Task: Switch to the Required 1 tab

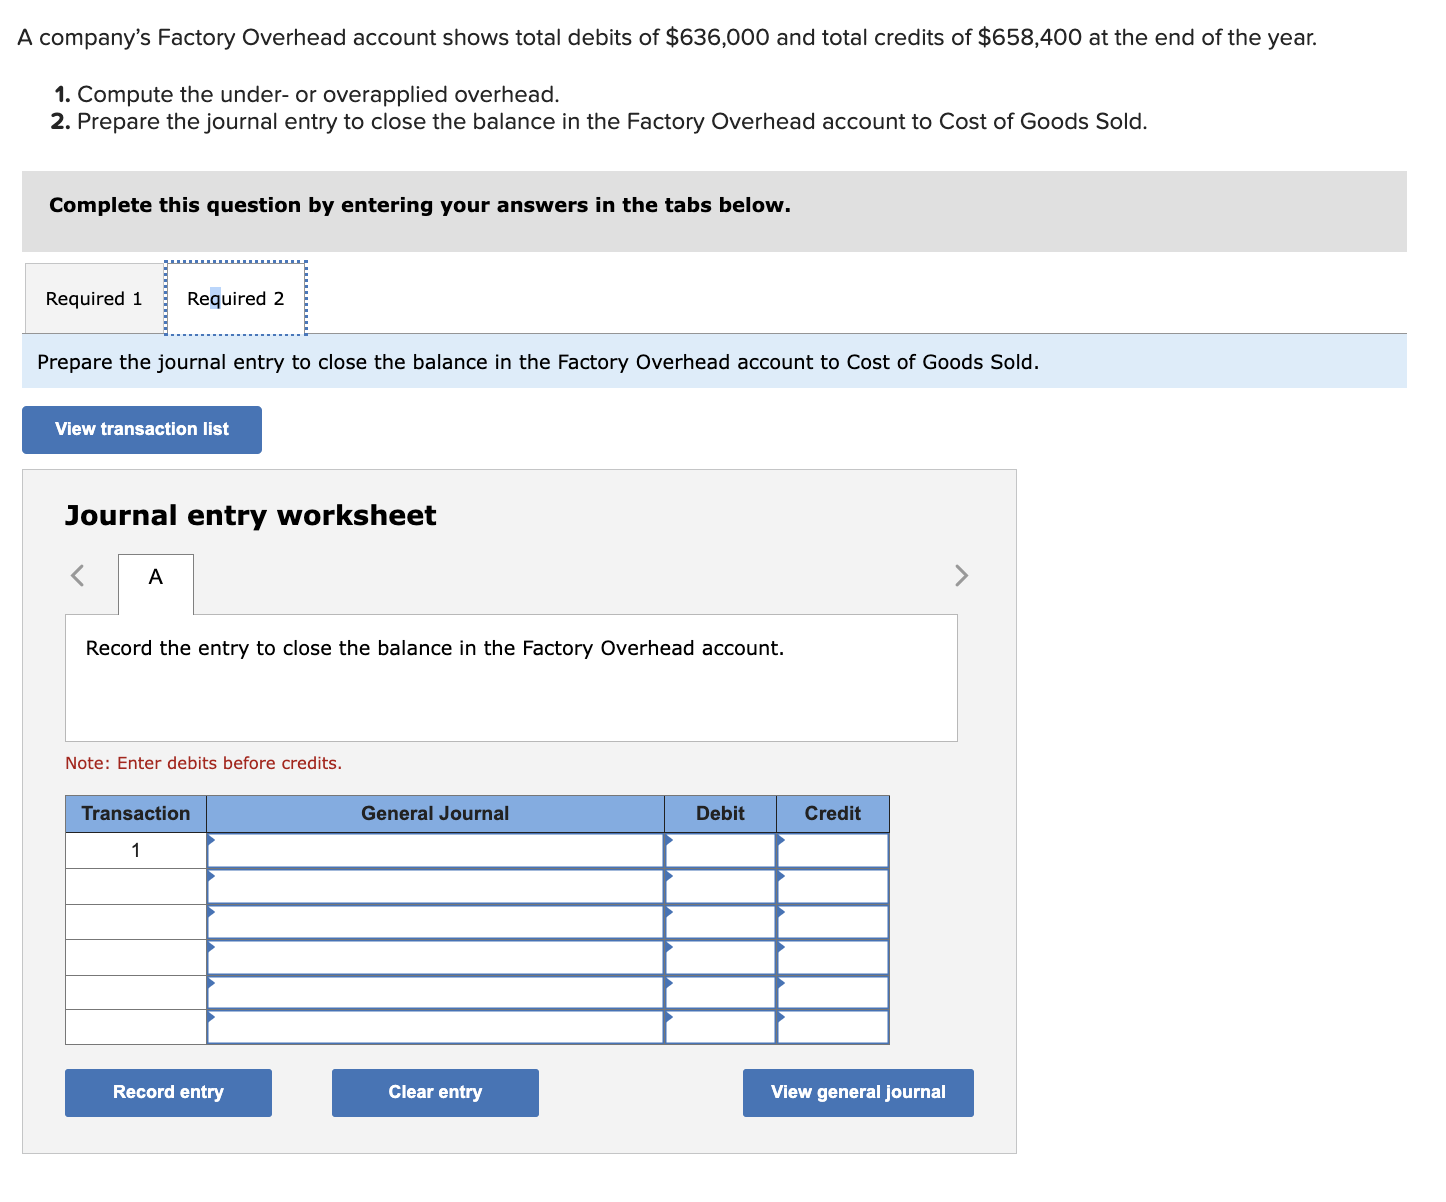Action: click(x=92, y=298)
